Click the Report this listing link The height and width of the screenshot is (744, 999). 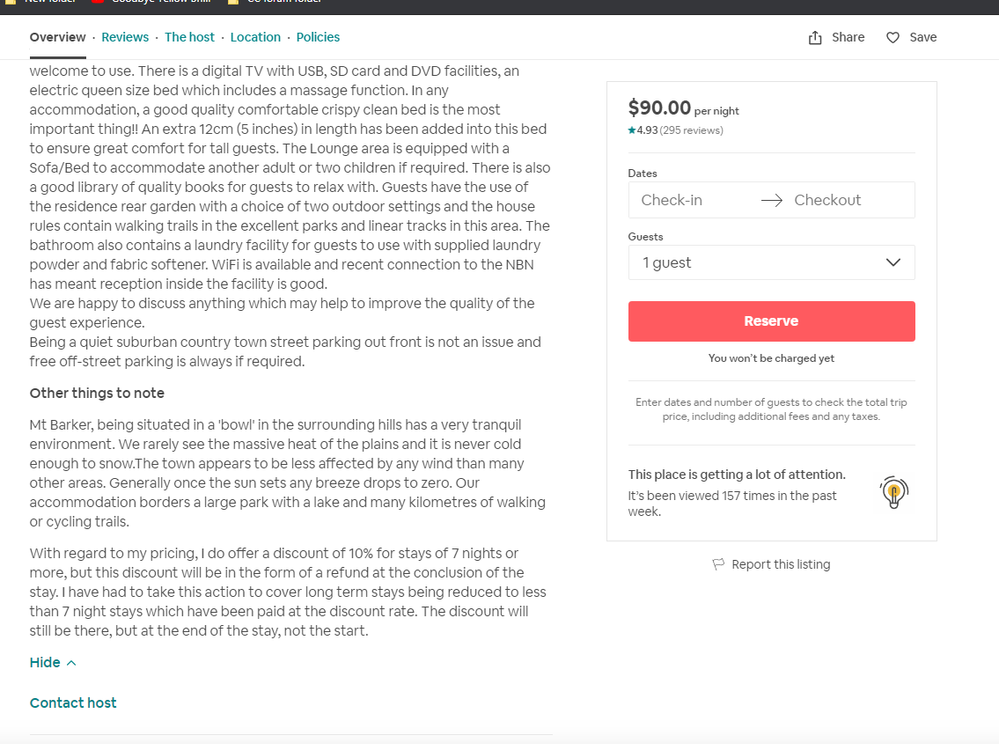[780, 565]
